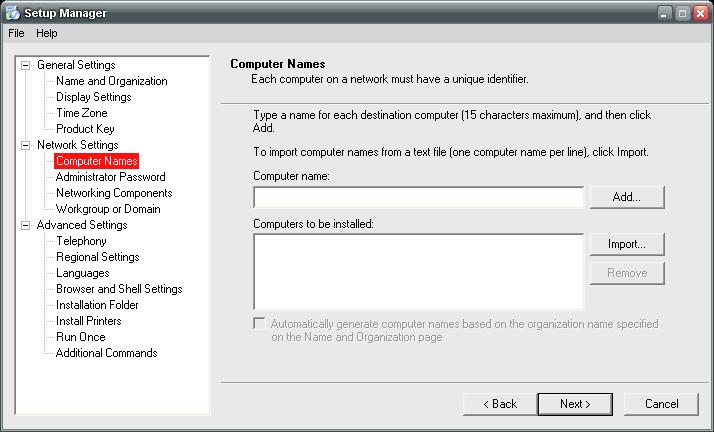Select Workgroup or Domain item

(108, 209)
